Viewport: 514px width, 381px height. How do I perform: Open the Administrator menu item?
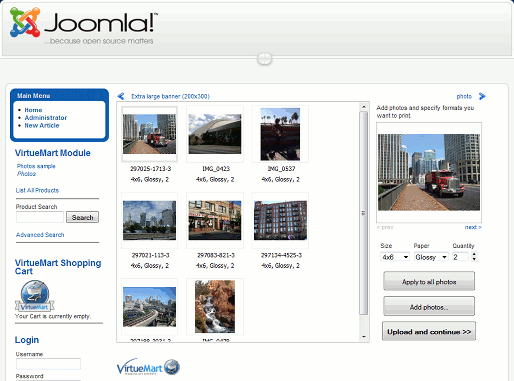point(46,118)
